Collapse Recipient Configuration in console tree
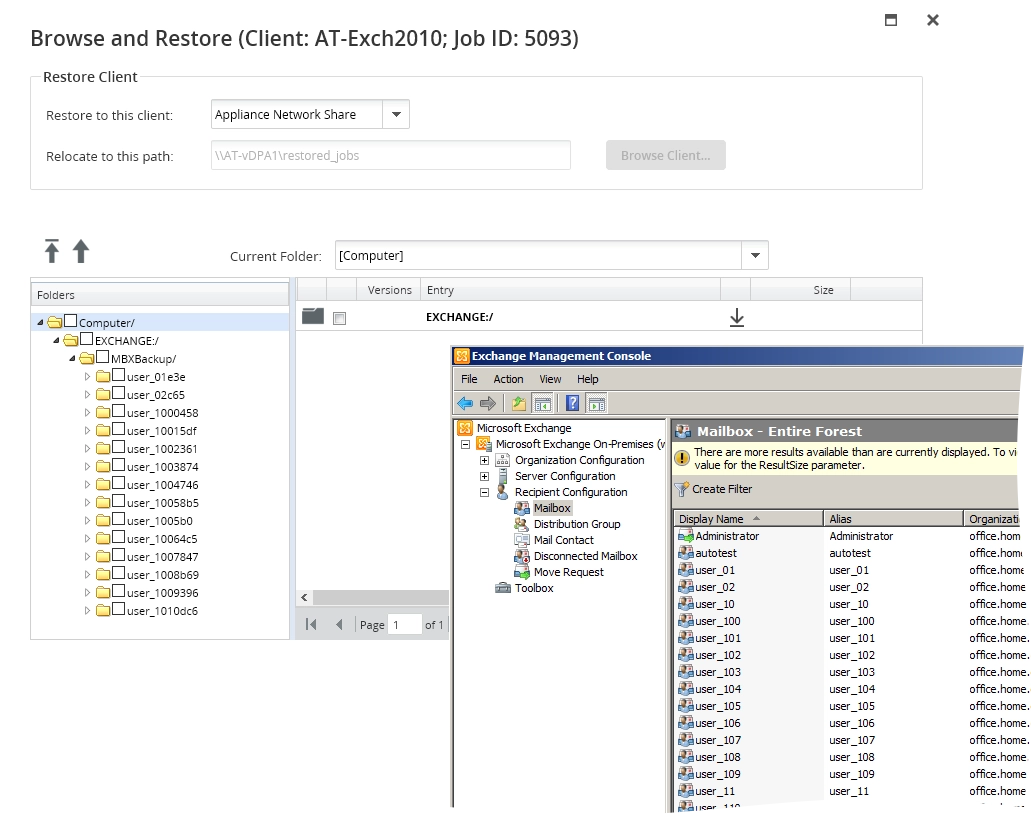 485,492
